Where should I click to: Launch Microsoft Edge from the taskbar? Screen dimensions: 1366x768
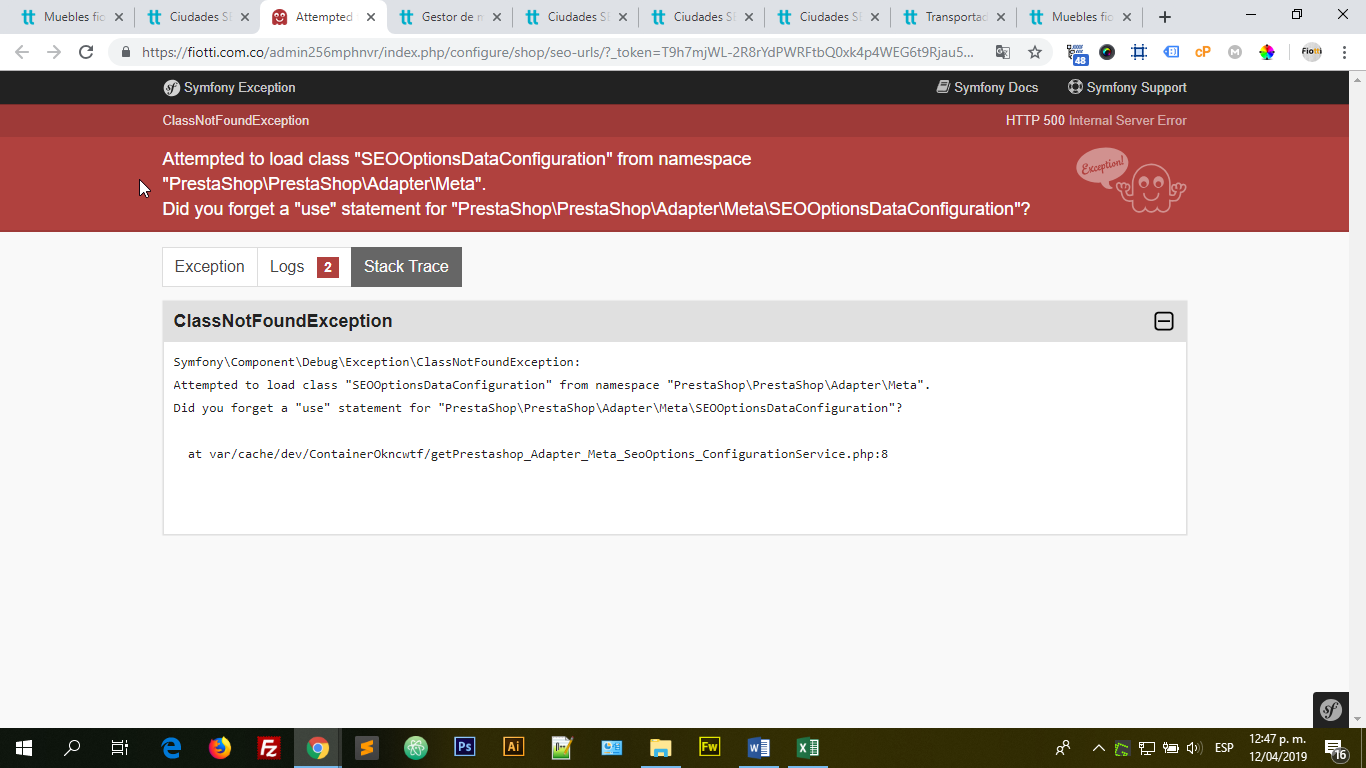click(x=172, y=748)
